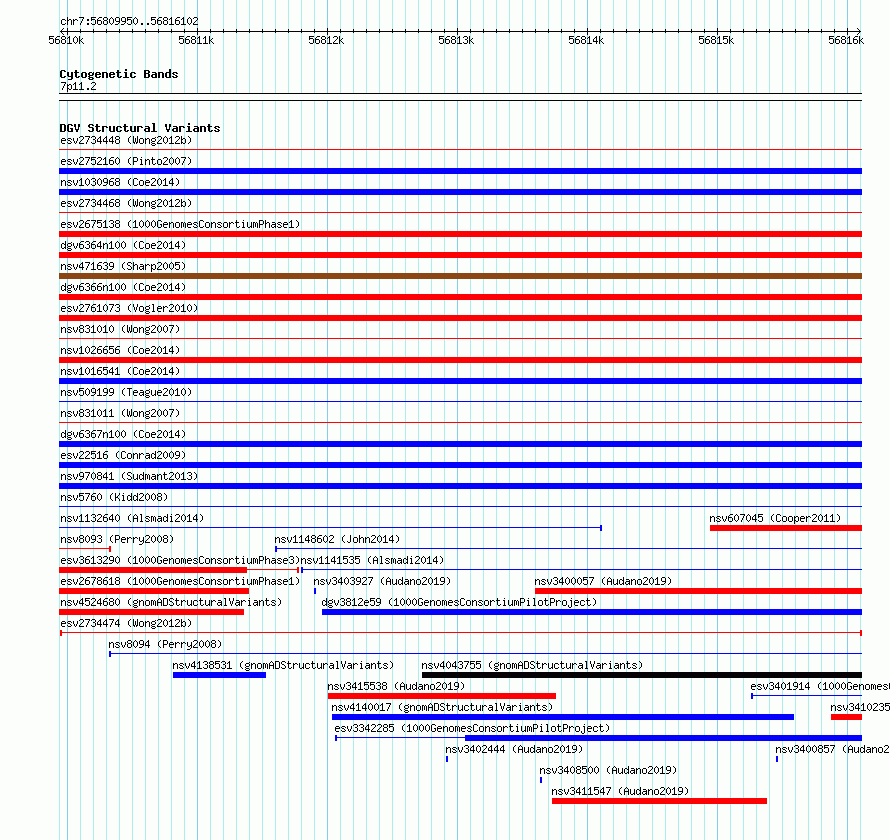Select the nsv5760 (Kidd2008) label
This screenshot has height=840, width=890.
coord(114,497)
